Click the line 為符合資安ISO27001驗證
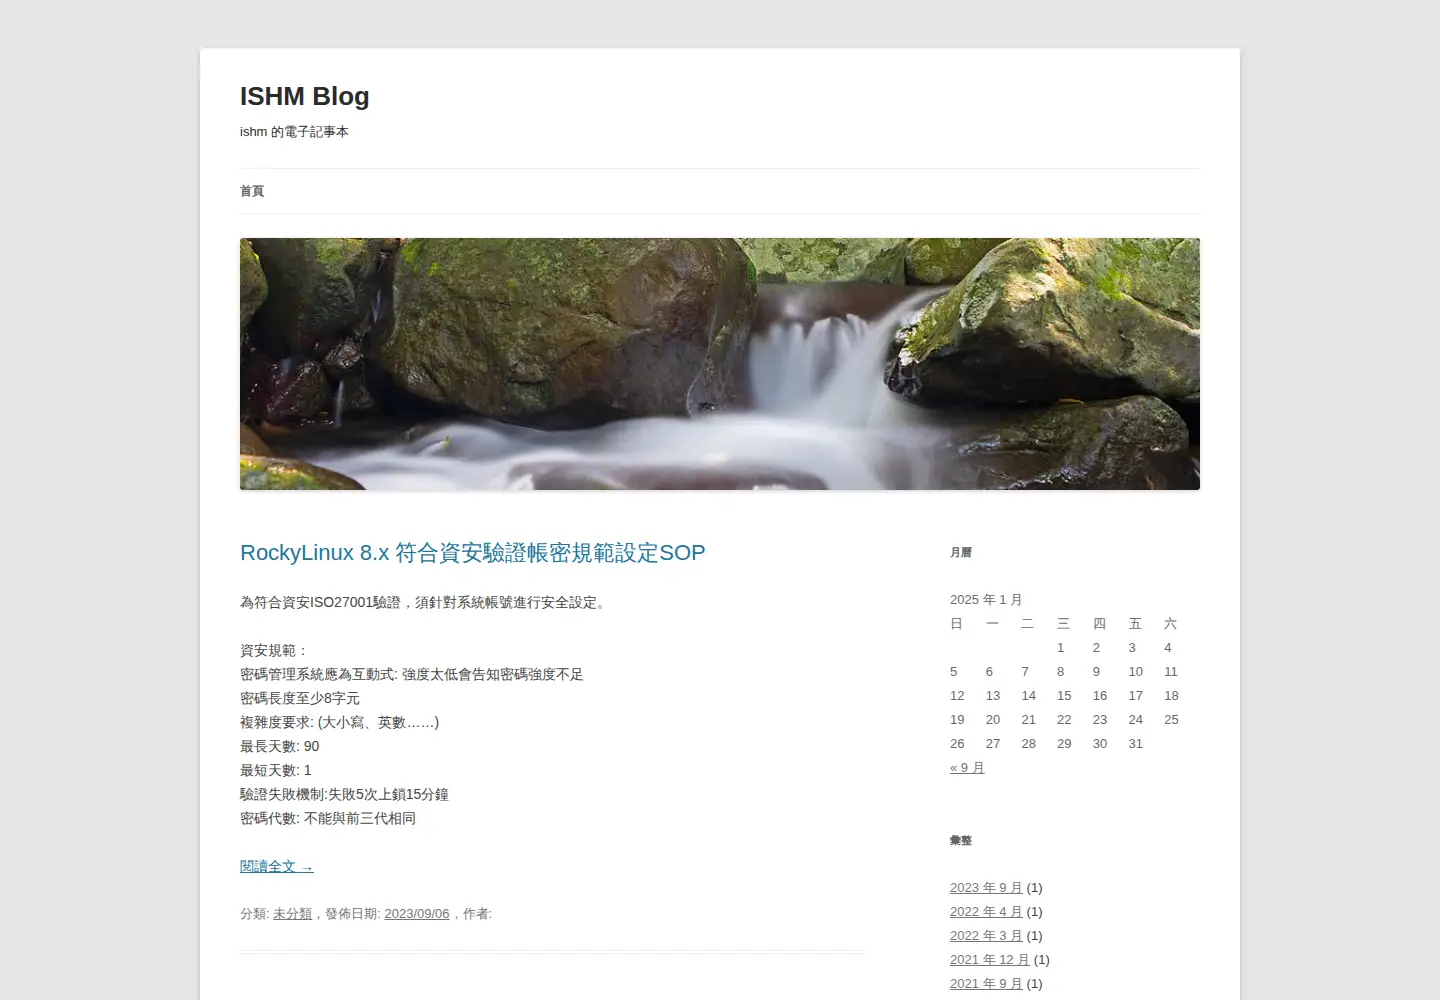1440x1000 pixels. pos(424,602)
